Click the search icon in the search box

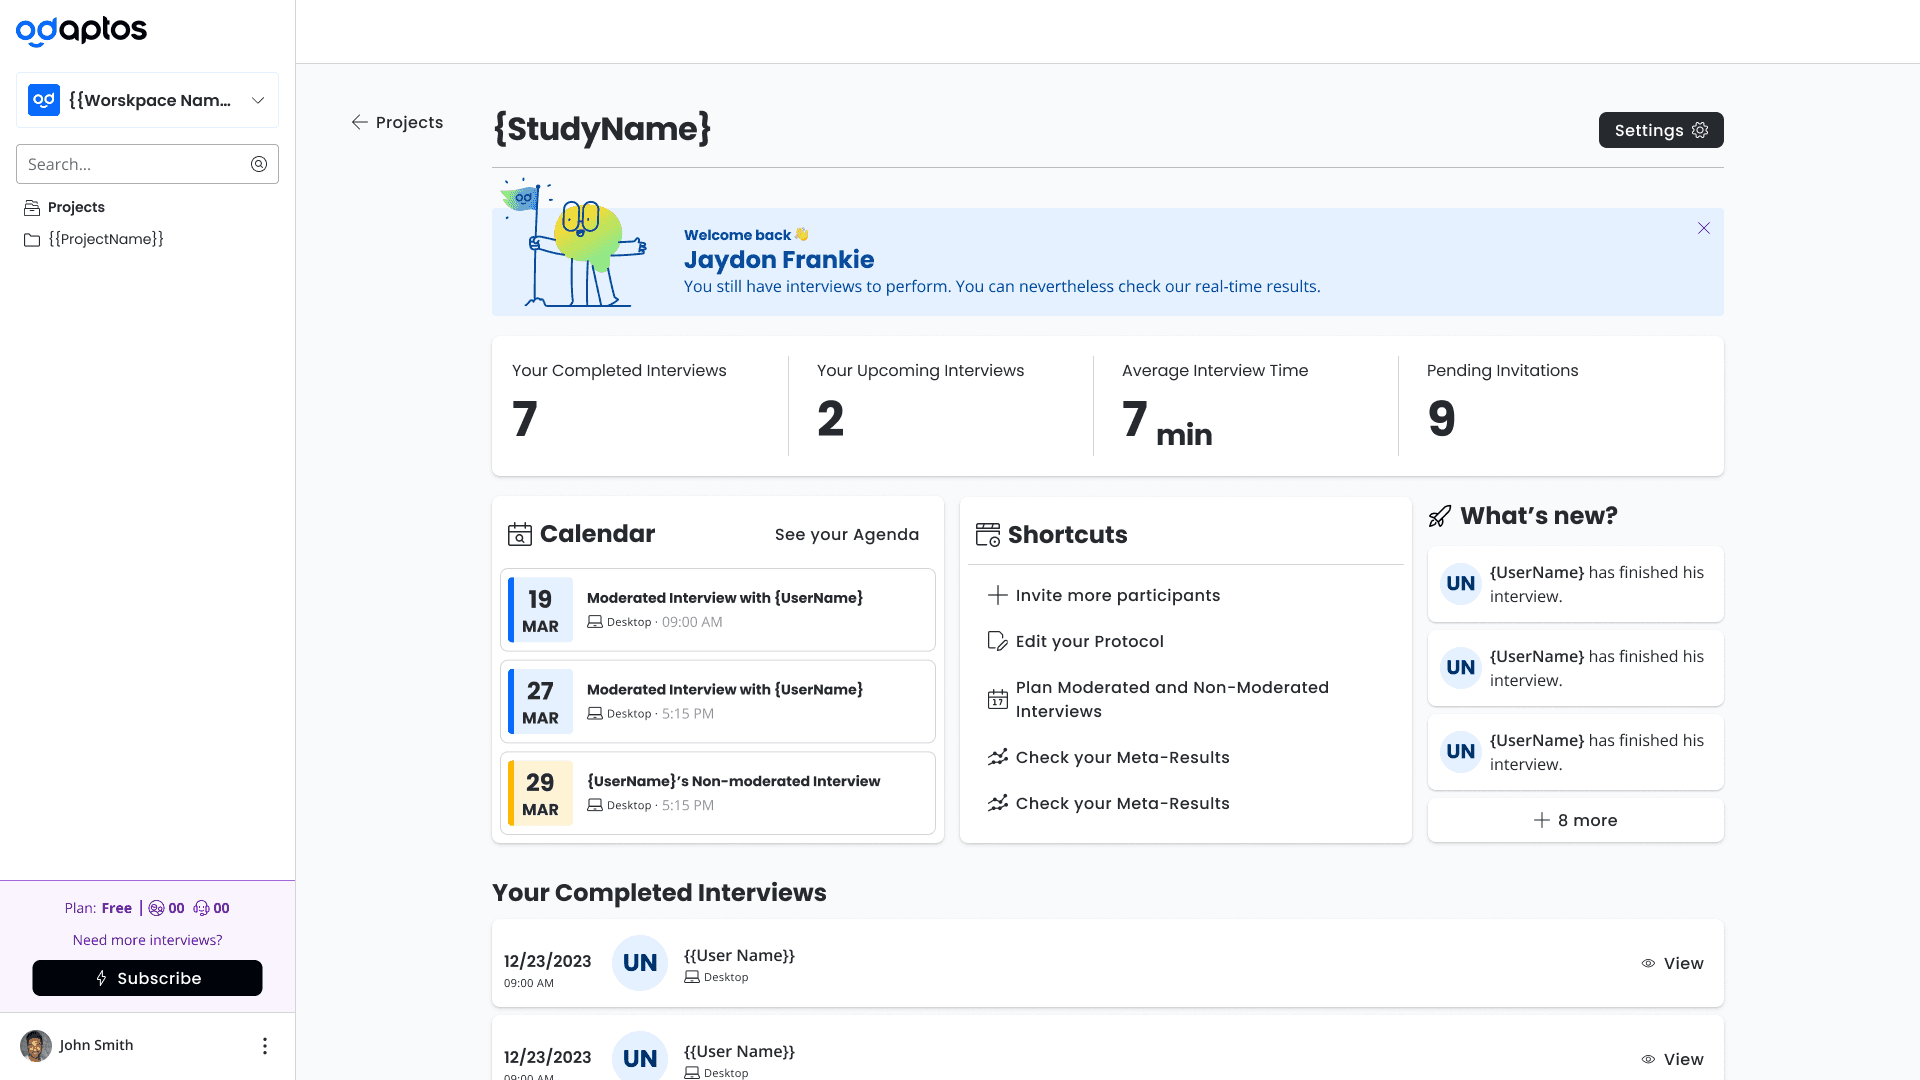click(259, 164)
